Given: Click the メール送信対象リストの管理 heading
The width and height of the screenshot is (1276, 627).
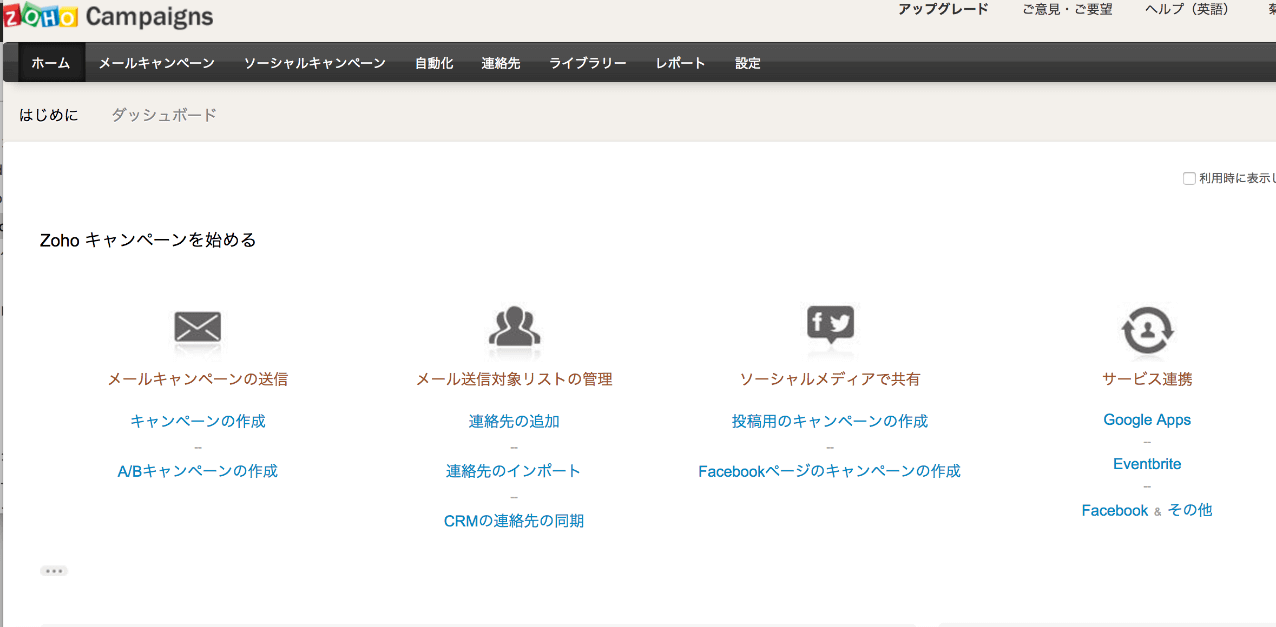Looking at the screenshot, I should pos(514,379).
